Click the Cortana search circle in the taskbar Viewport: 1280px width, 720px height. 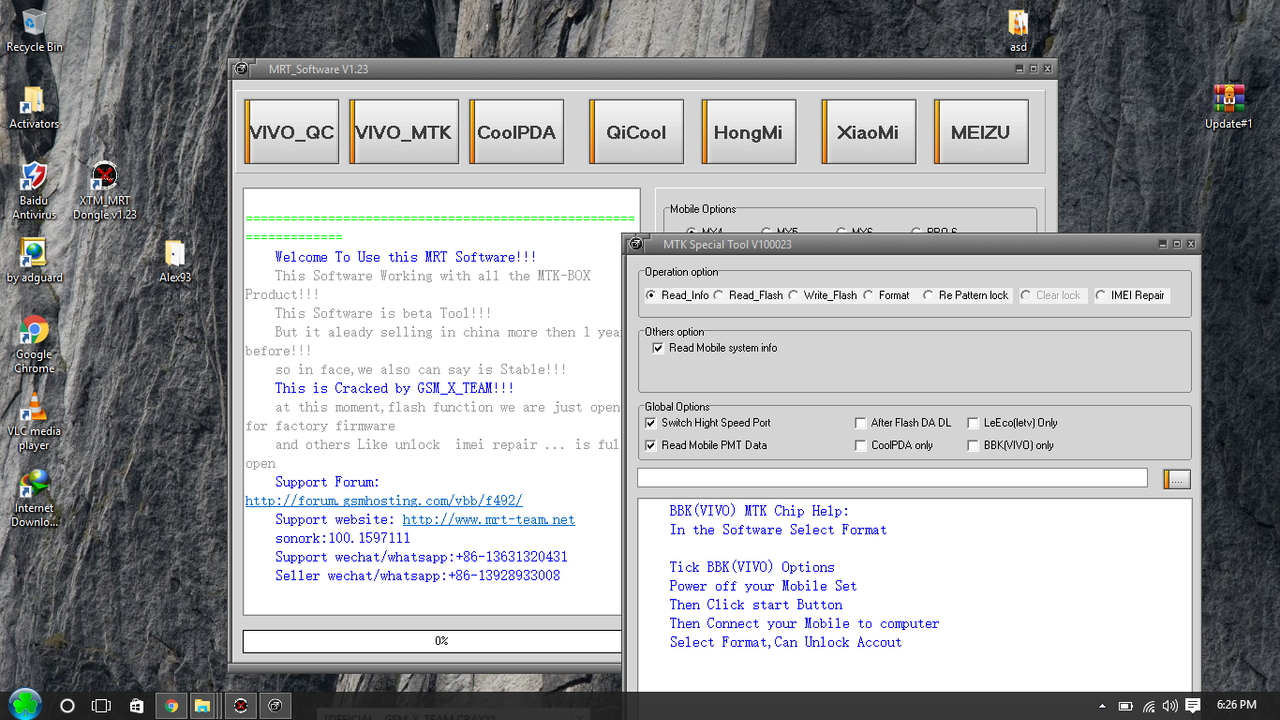tap(67, 705)
